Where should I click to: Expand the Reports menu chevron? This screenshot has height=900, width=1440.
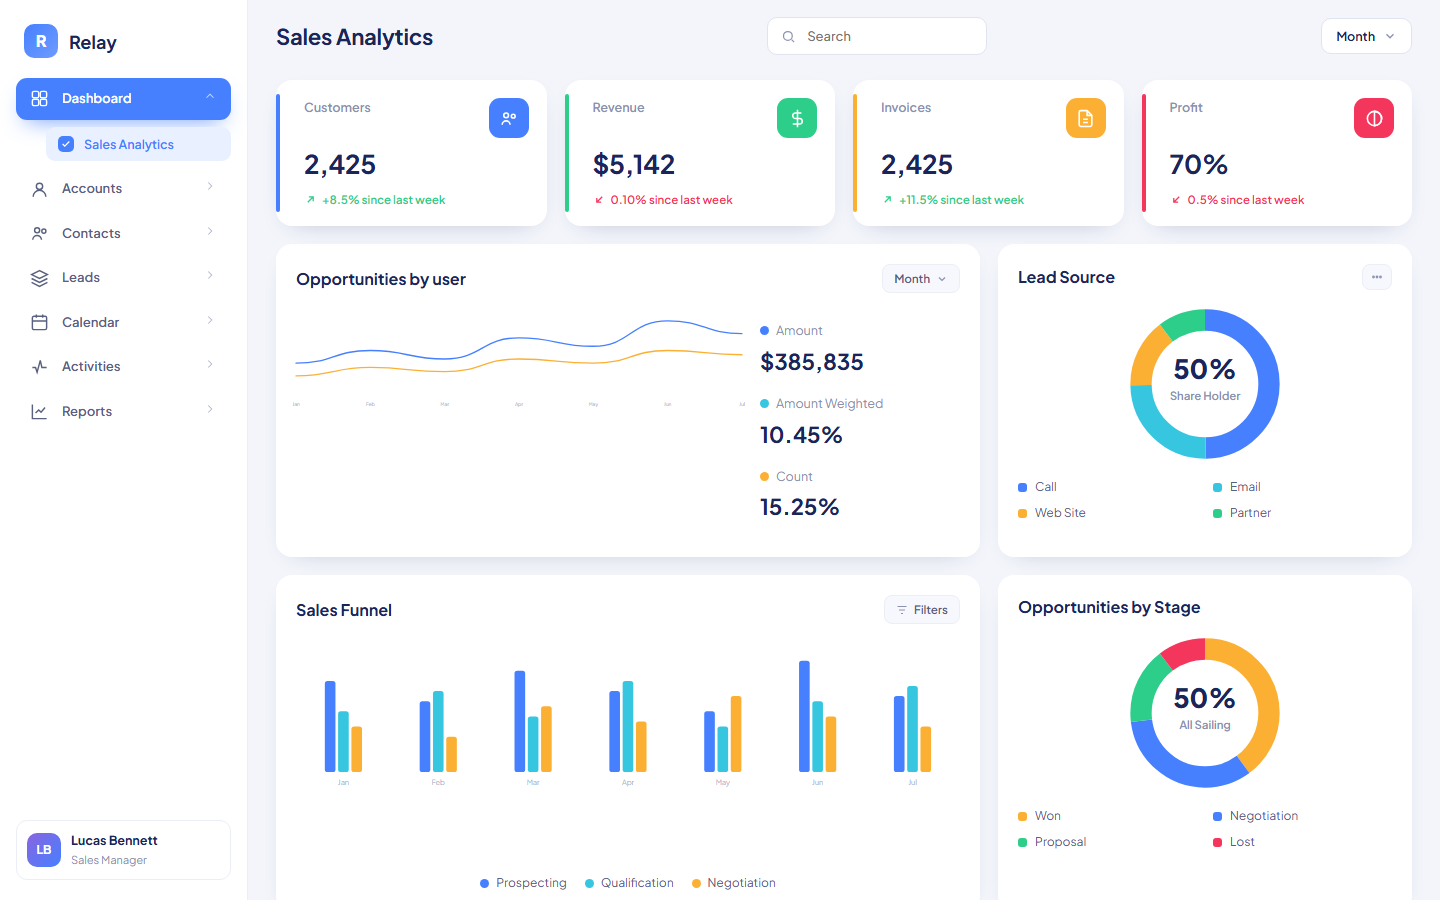pos(210,410)
